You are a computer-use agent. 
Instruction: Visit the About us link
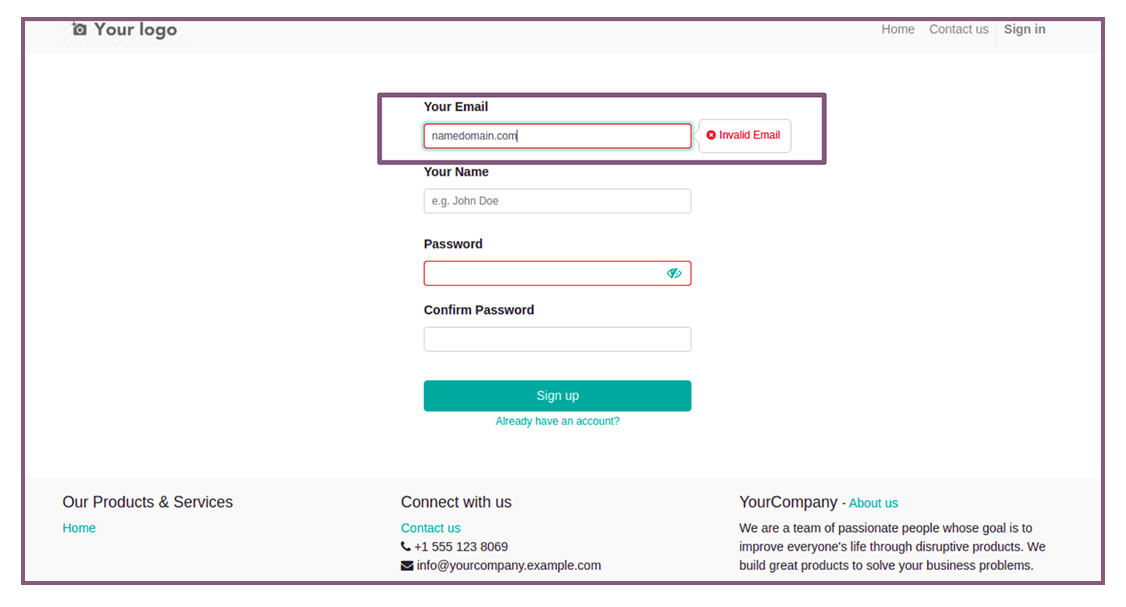[x=873, y=503]
